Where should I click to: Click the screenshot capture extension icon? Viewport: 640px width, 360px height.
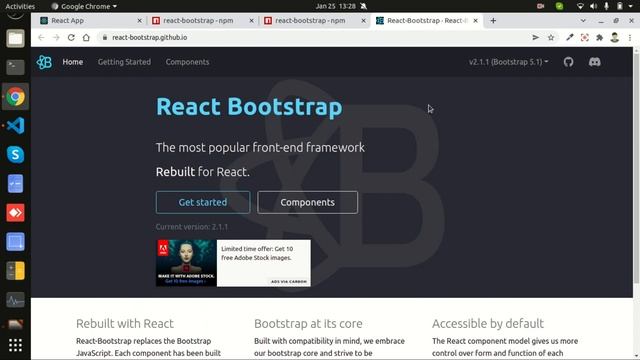click(584, 38)
